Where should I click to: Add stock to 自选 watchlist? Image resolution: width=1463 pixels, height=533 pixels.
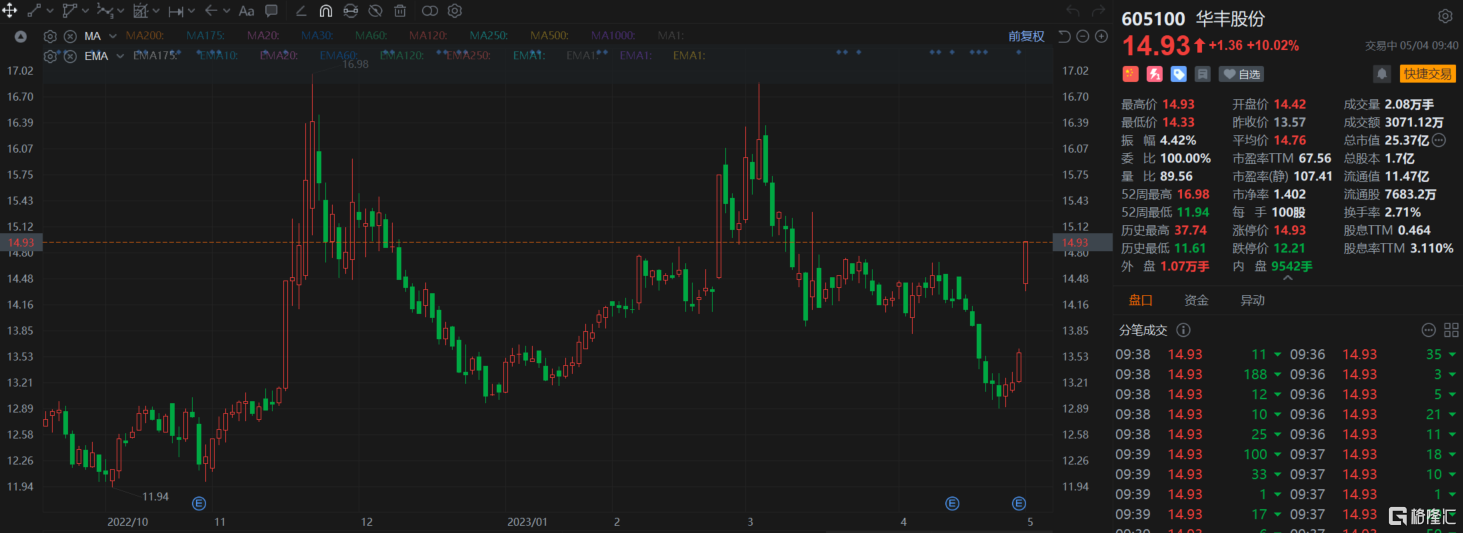1241,74
